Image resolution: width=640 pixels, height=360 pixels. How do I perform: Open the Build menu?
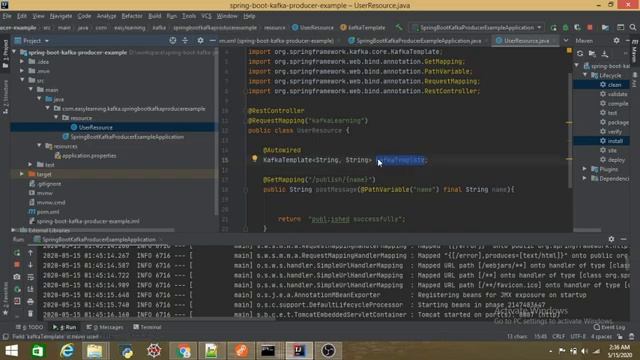(x=154, y=16)
